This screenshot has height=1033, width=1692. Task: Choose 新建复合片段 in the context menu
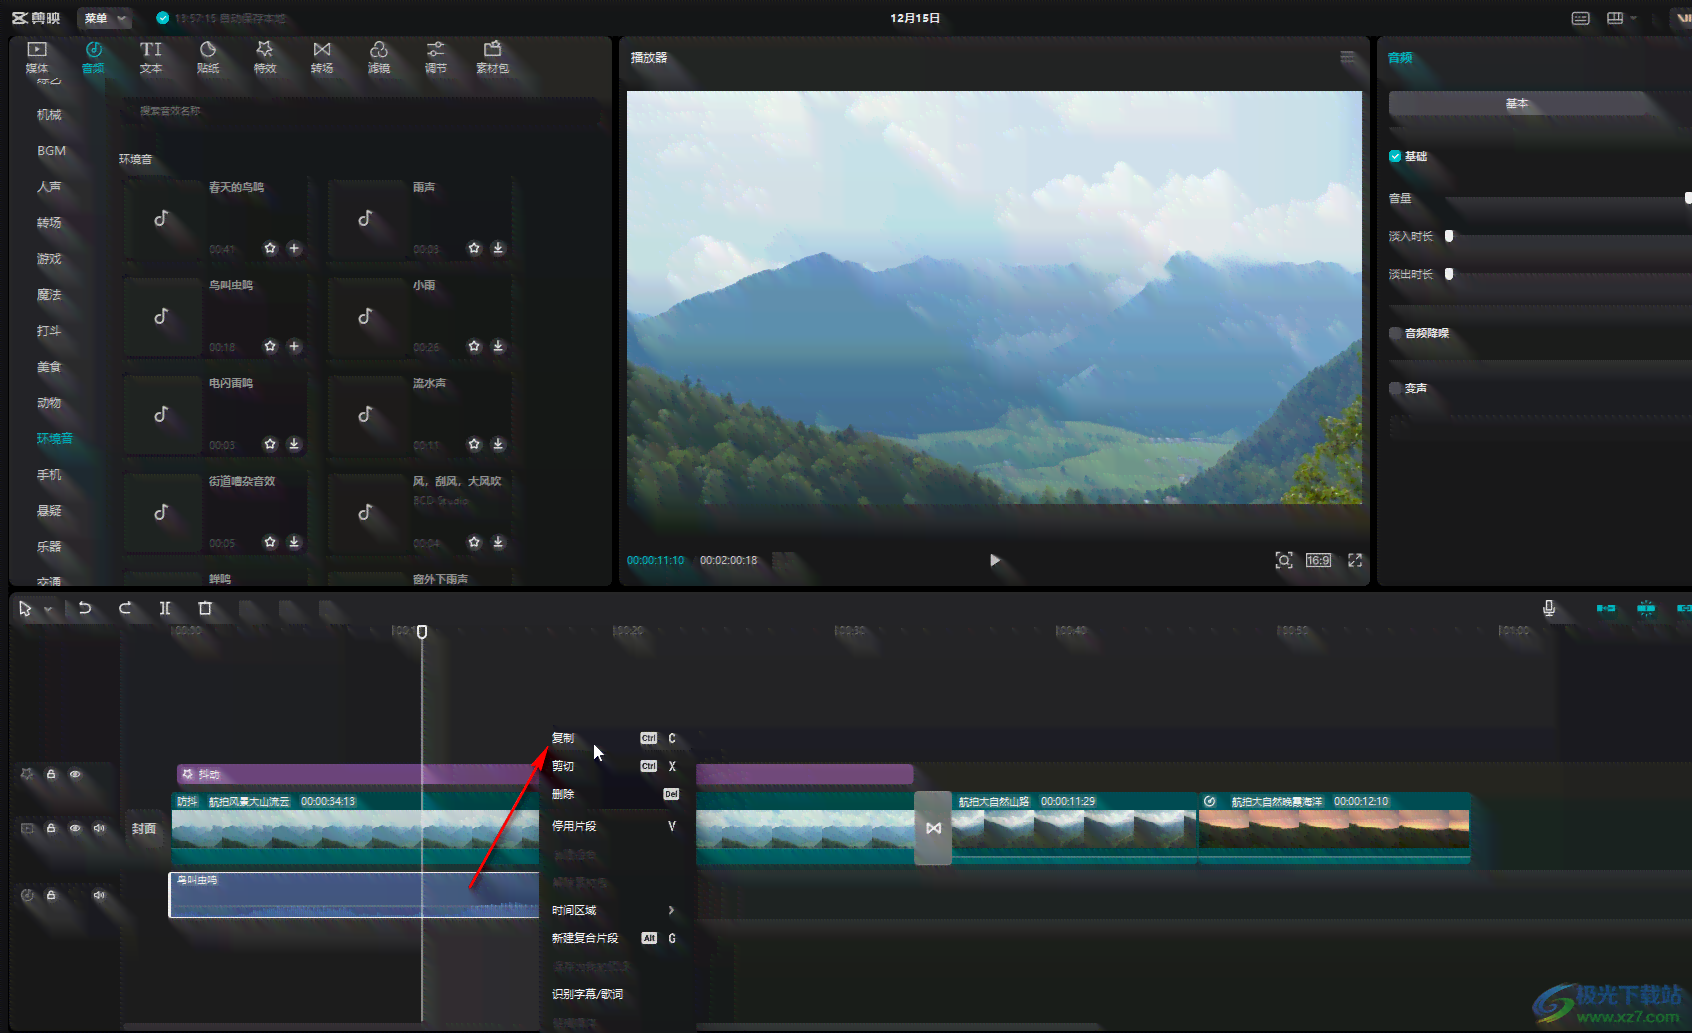point(616,938)
